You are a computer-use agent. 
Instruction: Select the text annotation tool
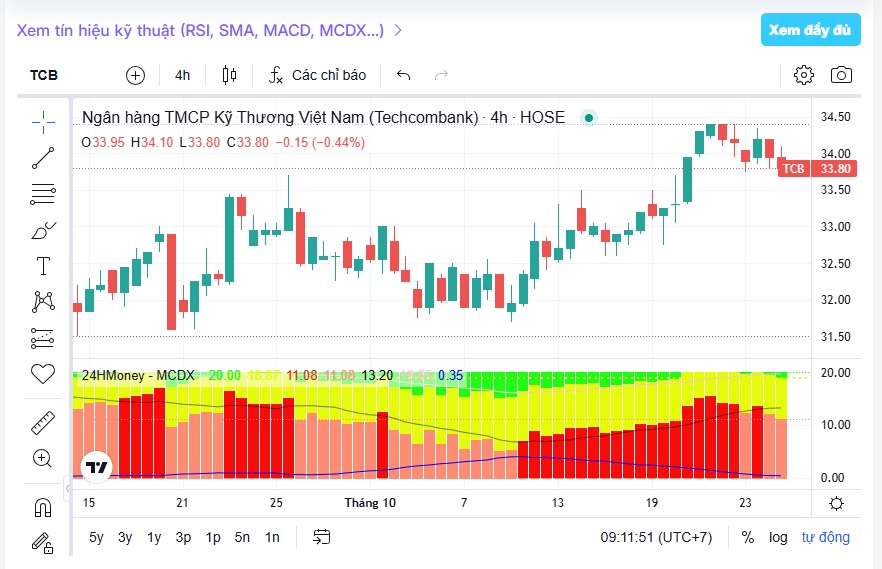tap(43, 266)
